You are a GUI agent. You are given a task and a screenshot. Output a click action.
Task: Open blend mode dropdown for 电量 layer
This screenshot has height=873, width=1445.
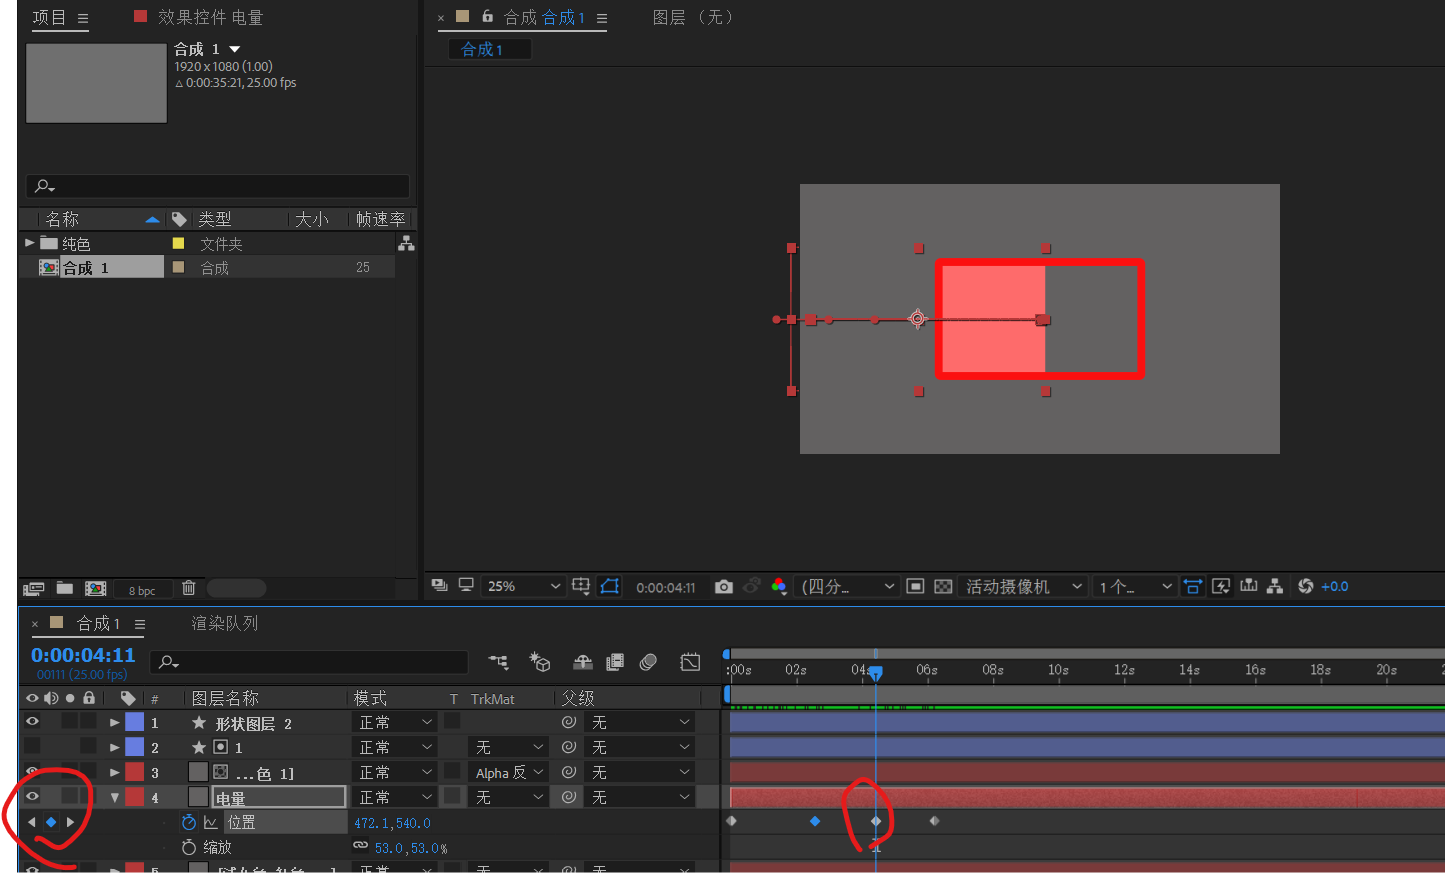click(x=396, y=797)
